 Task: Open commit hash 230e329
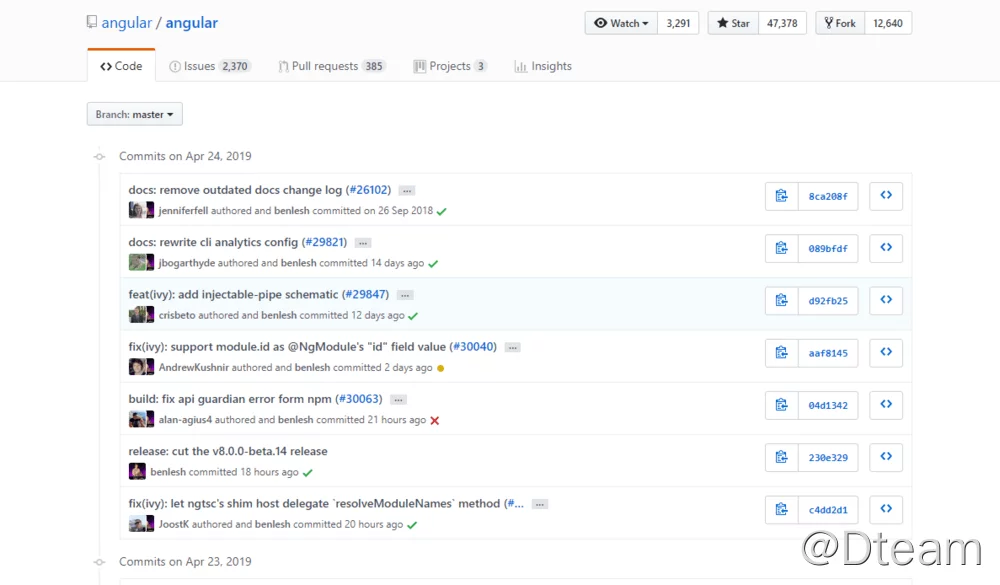click(x=828, y=457)
